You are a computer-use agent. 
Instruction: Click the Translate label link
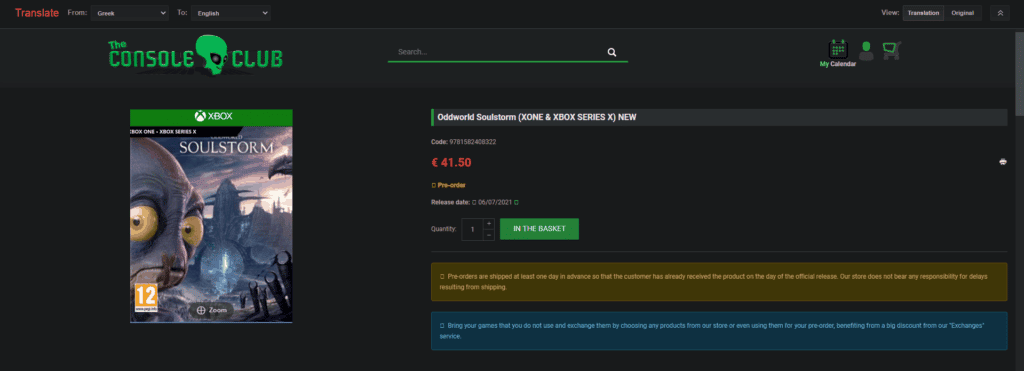tap(37, 13)
